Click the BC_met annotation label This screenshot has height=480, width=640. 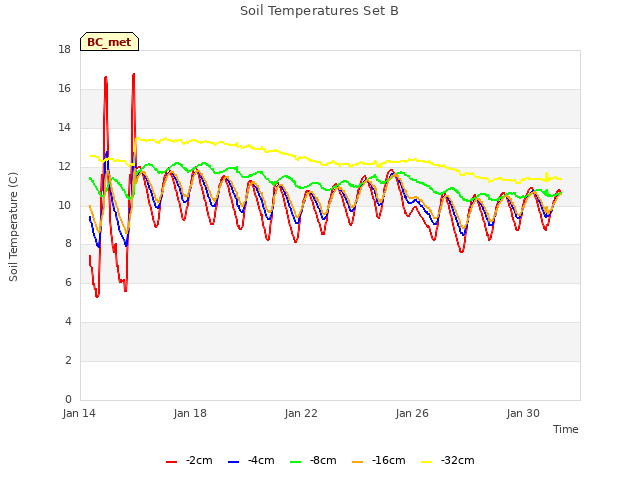(109, 42)
